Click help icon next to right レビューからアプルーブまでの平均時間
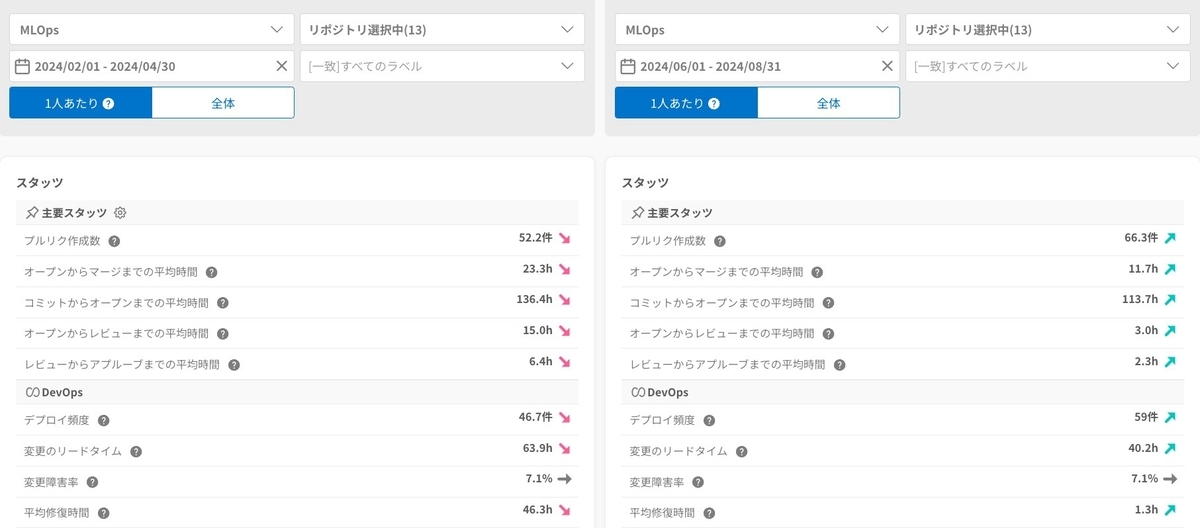The width and height of the screenshot is (1200, 528). [840, 365]
